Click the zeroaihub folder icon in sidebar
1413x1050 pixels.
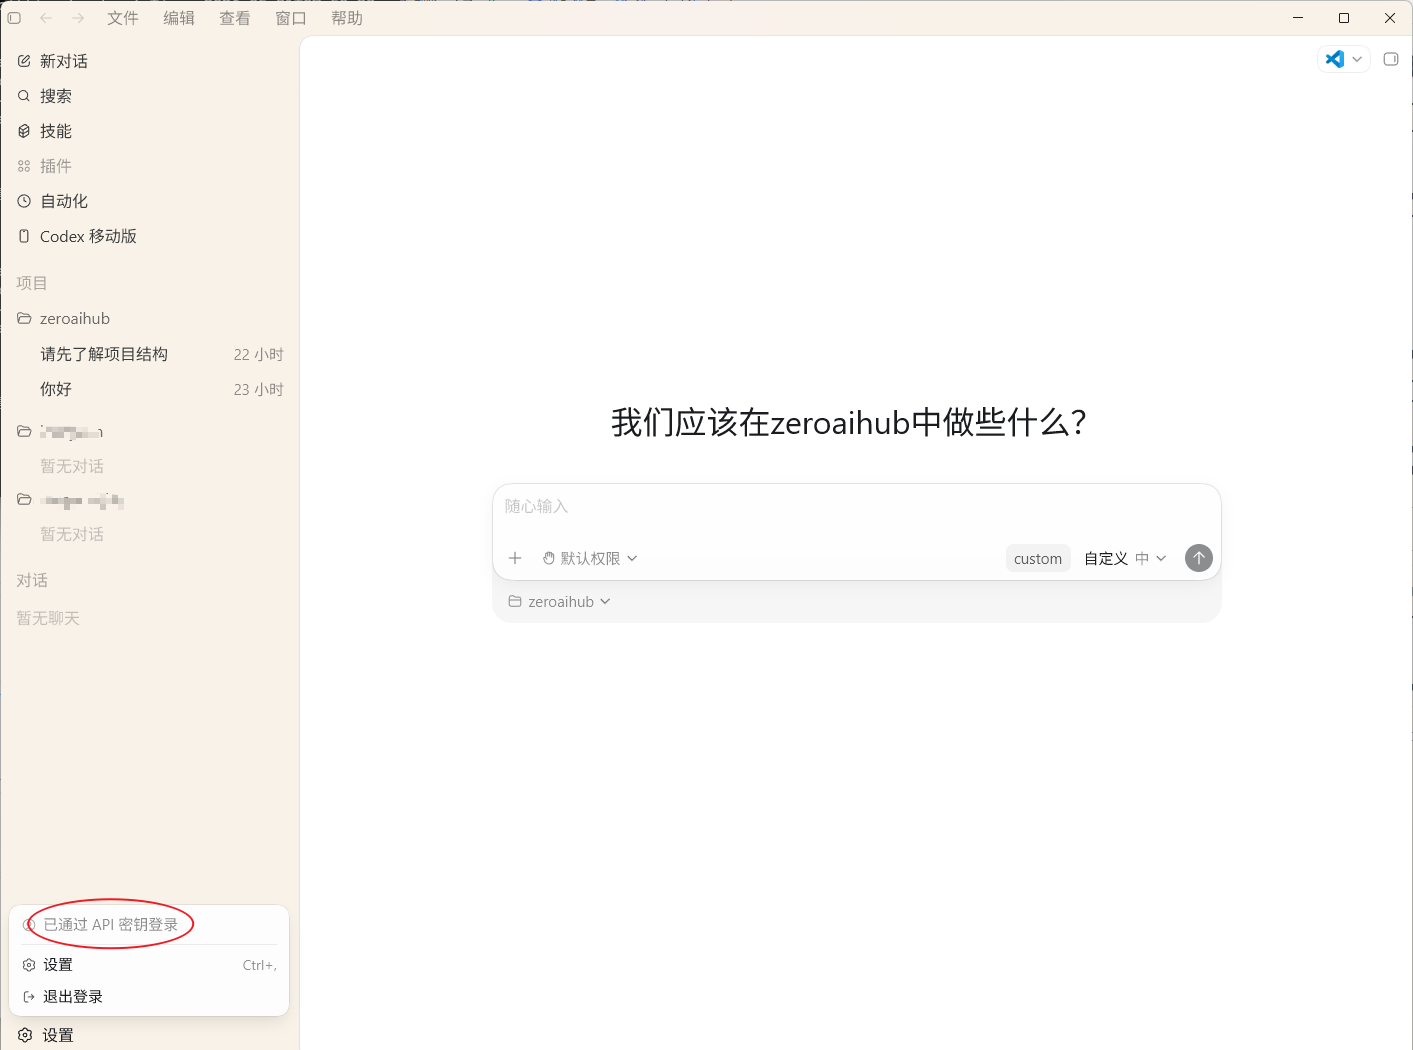click(24, 318)
